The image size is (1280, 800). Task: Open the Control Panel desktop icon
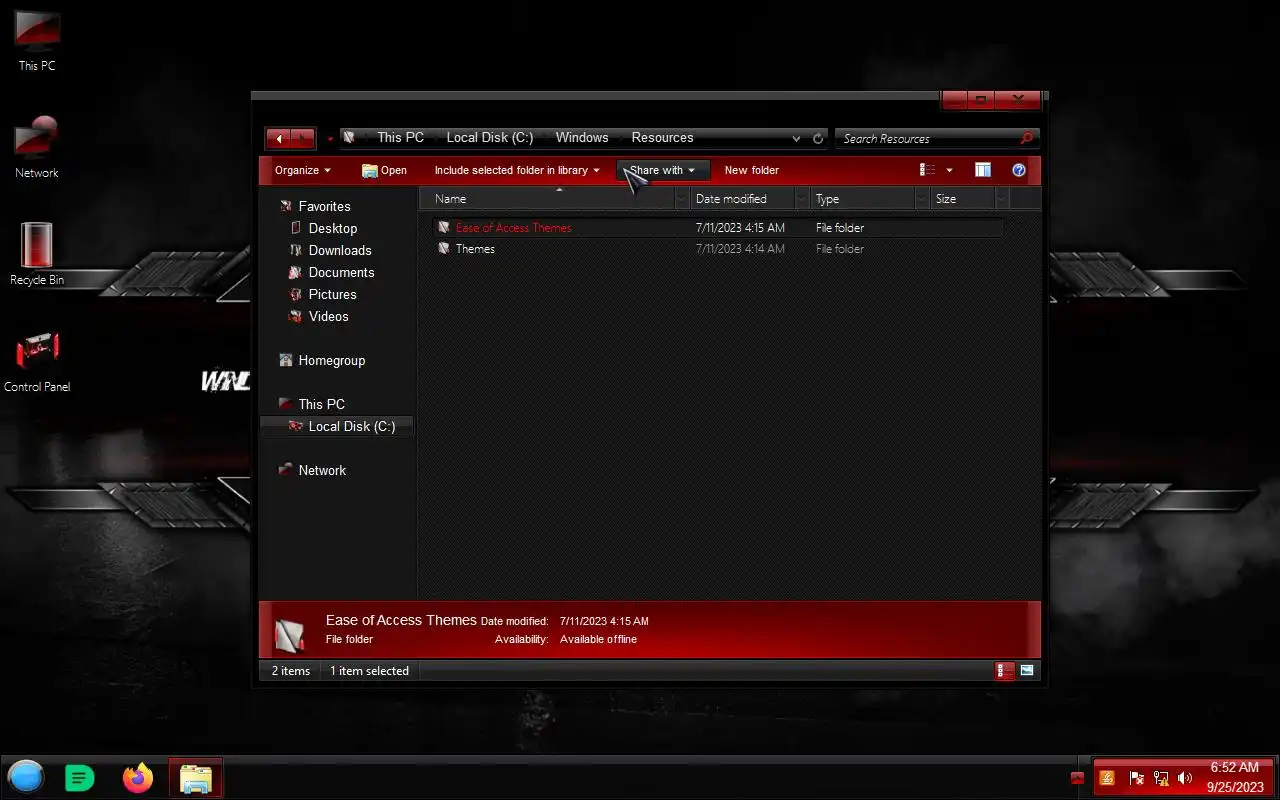[x=37, y=362]
